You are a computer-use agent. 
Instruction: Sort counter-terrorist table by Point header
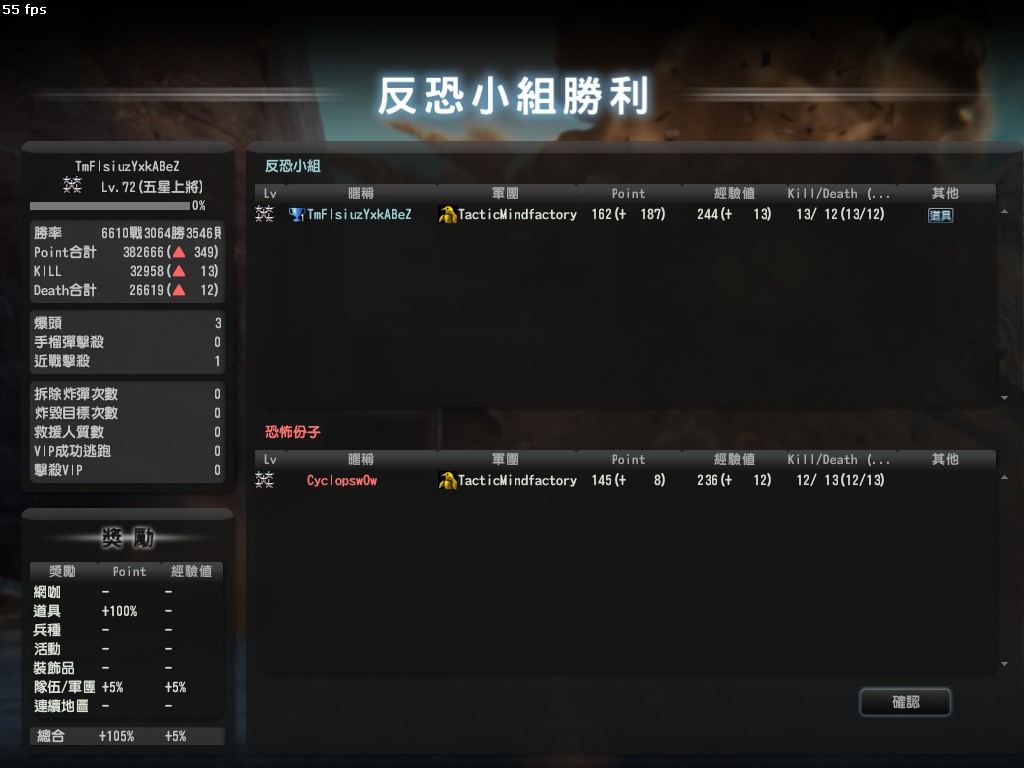pyautogui.click(x=628, y=193)
